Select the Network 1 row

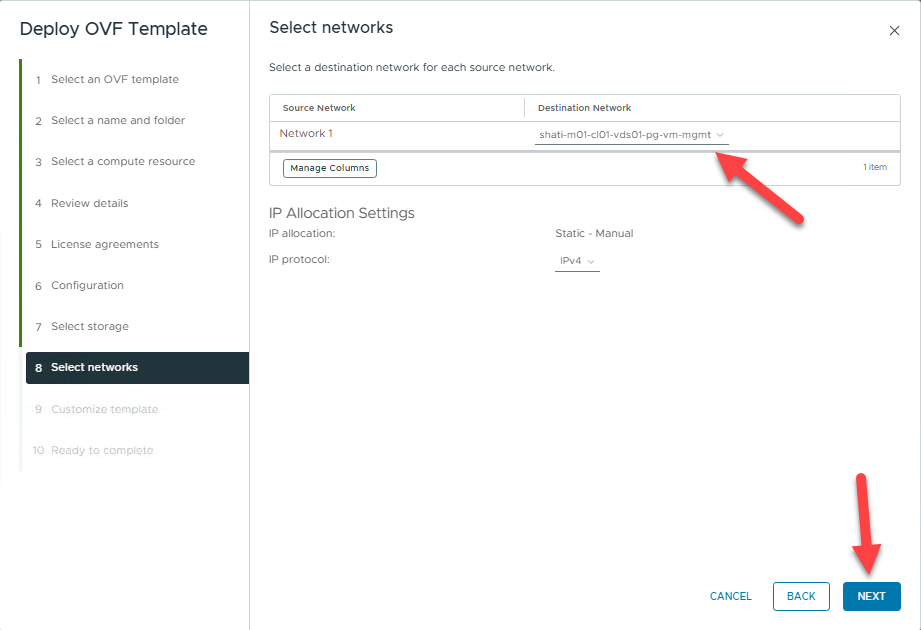tap(305, 134)
